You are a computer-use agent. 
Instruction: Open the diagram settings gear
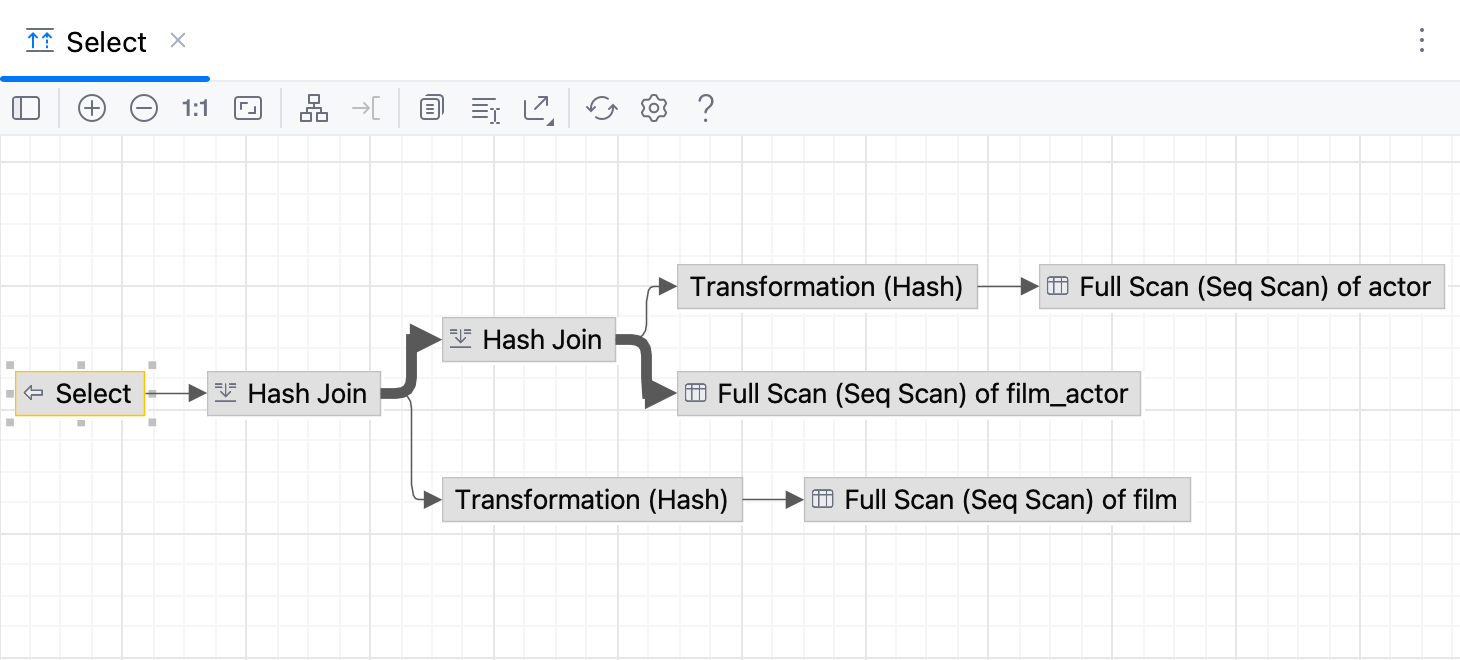[x=653, y=108]
